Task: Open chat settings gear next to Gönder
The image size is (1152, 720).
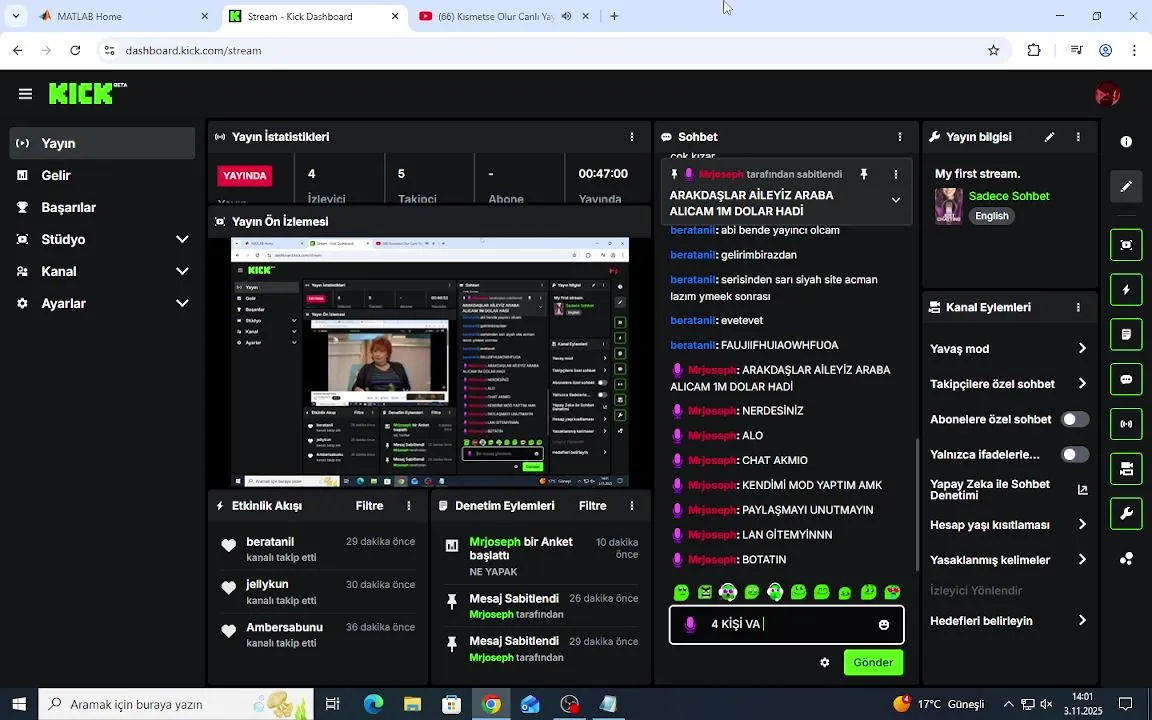Action: (824, 663)
